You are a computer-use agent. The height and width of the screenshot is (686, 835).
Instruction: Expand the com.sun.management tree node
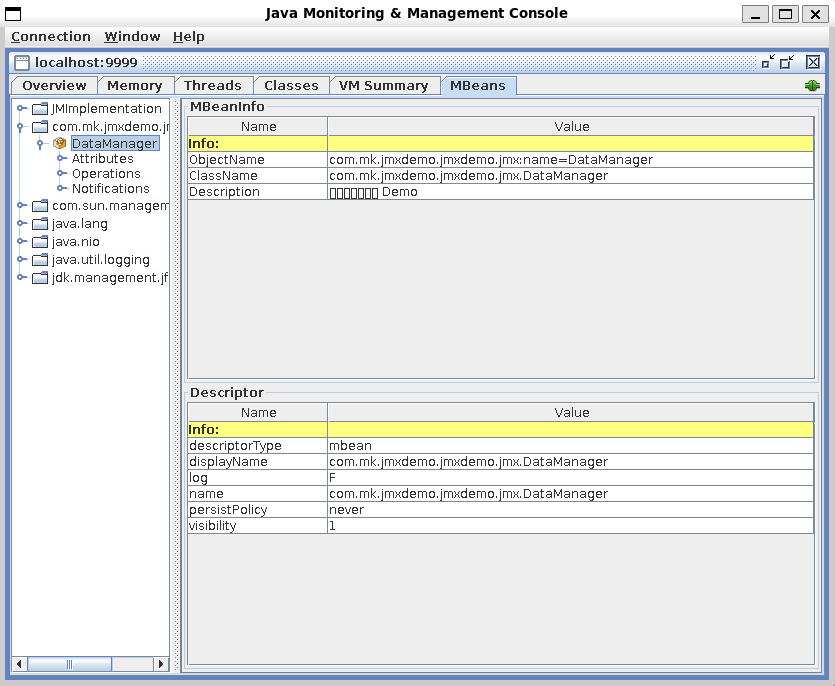(21, 206)
